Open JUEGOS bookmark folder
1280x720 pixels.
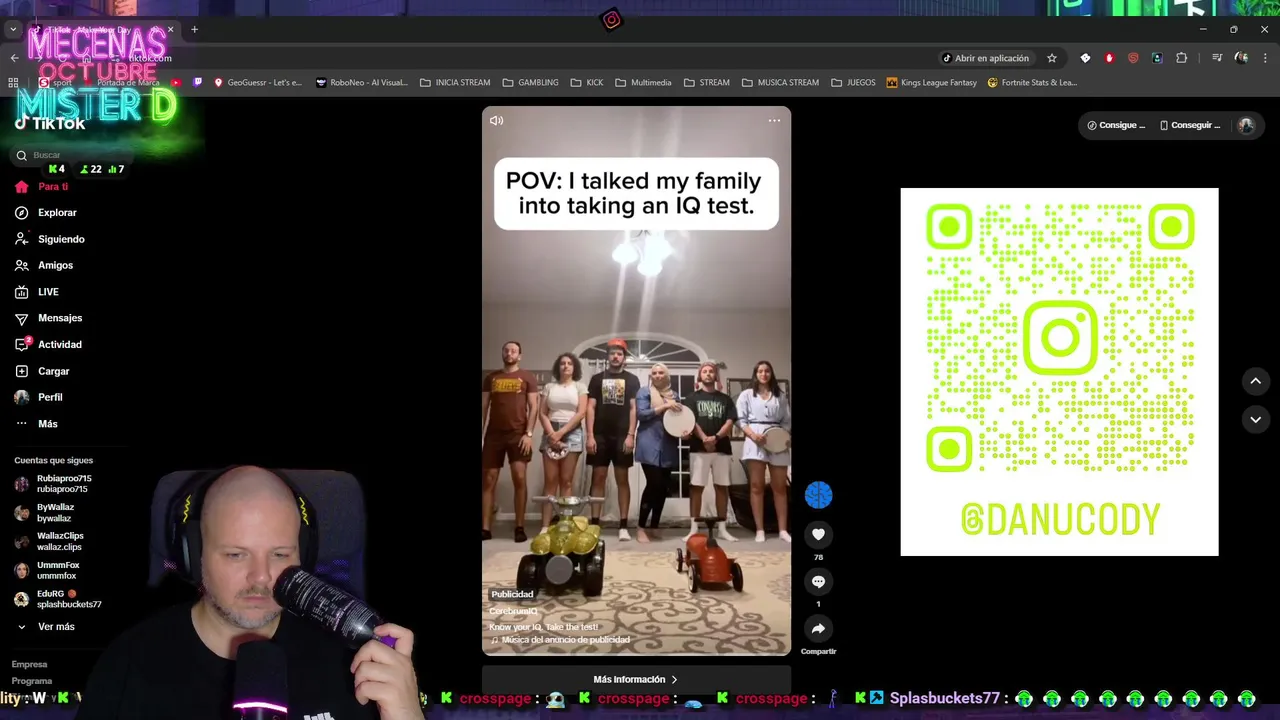coord(853,82)
